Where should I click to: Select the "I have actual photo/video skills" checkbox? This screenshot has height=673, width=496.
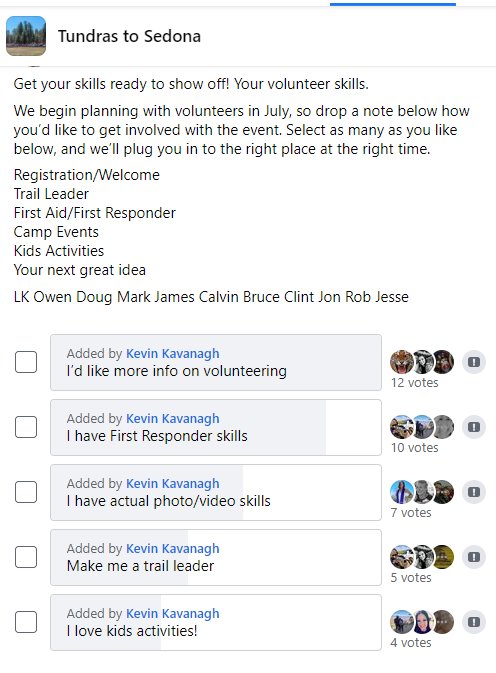26,492
